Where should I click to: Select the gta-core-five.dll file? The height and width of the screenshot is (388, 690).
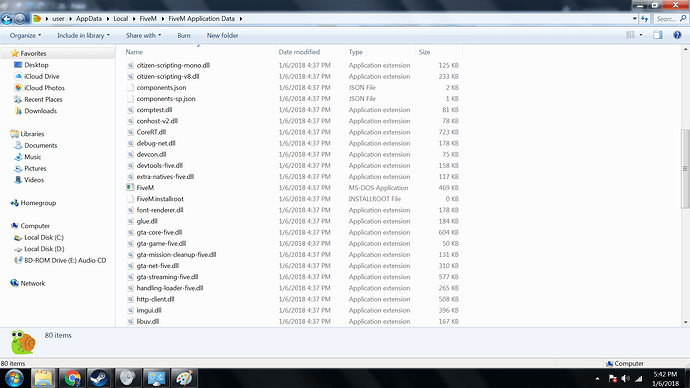pyautogui.click(x=159, y=232)
